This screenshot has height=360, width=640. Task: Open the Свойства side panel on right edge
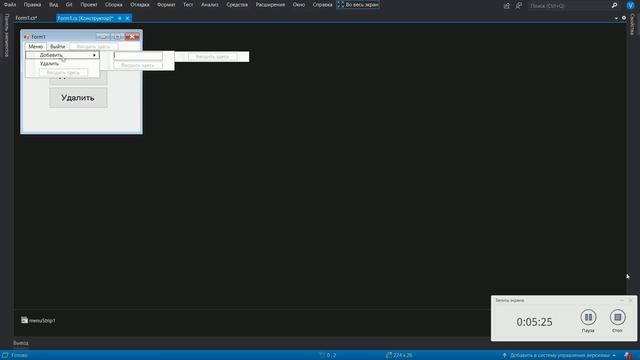click(x=632, y=24)
